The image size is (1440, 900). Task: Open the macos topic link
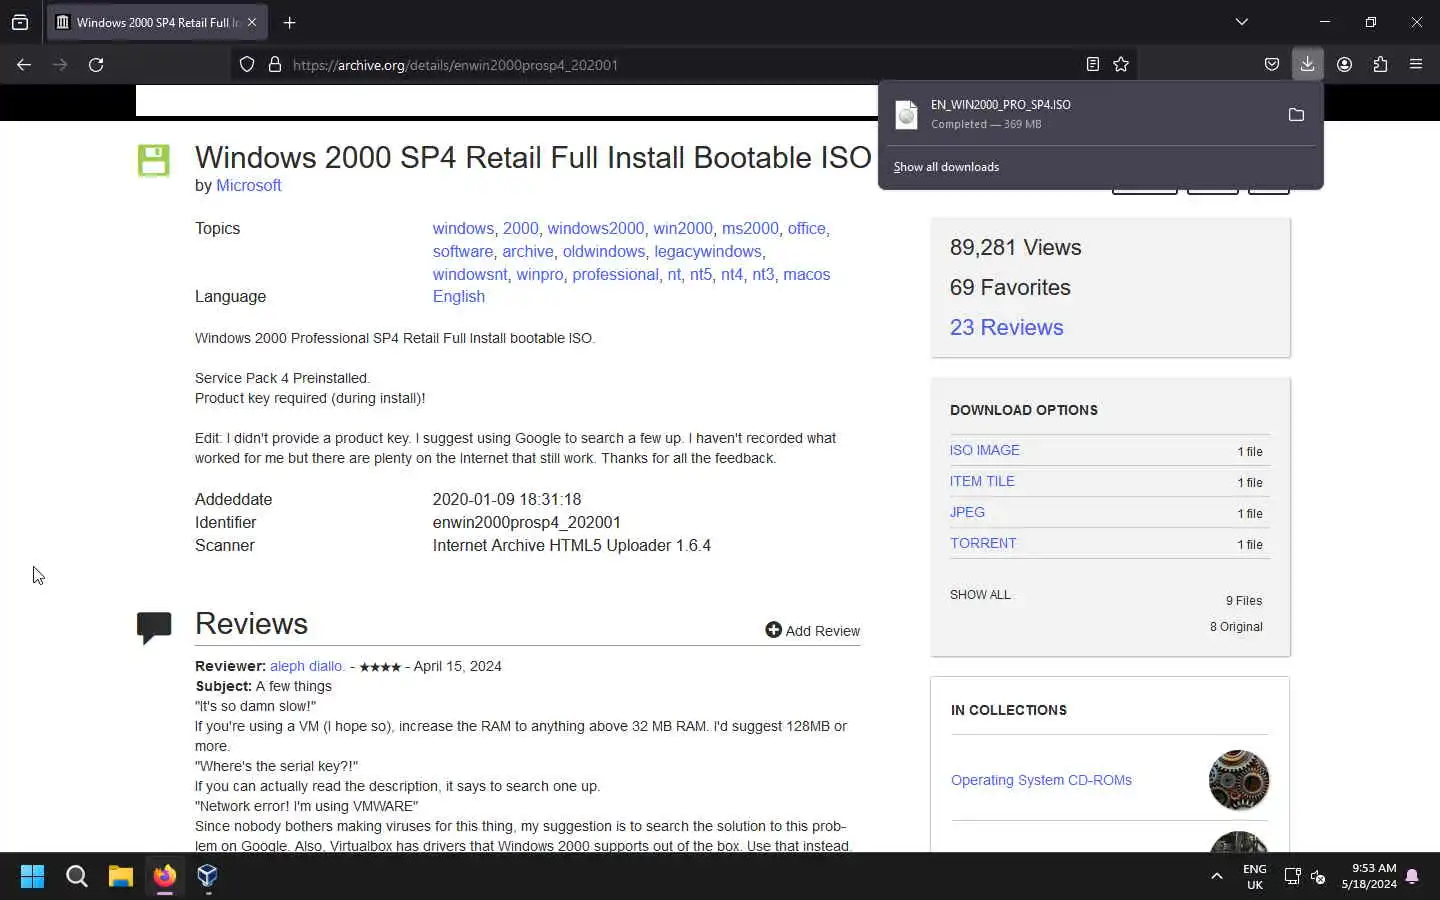[x=807, y=275]
